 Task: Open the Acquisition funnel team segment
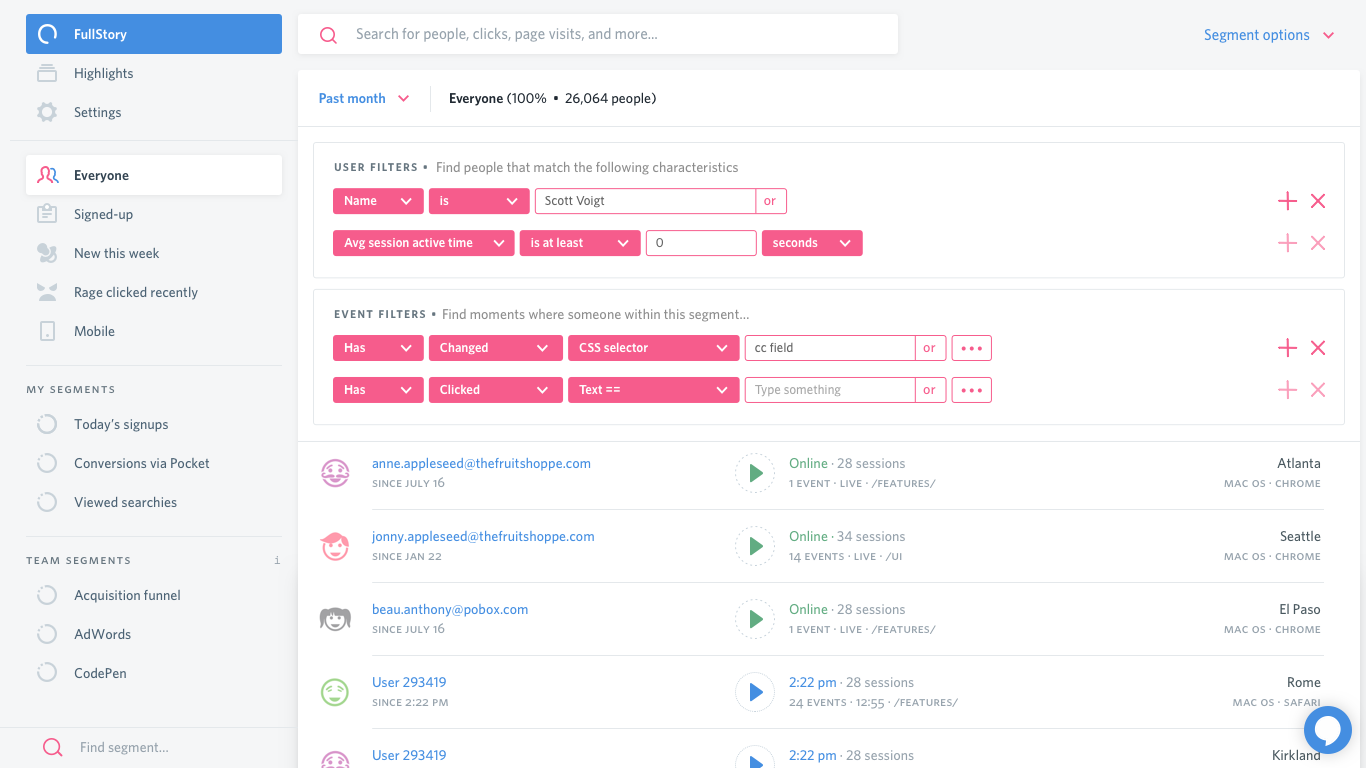tap(127, 595)
